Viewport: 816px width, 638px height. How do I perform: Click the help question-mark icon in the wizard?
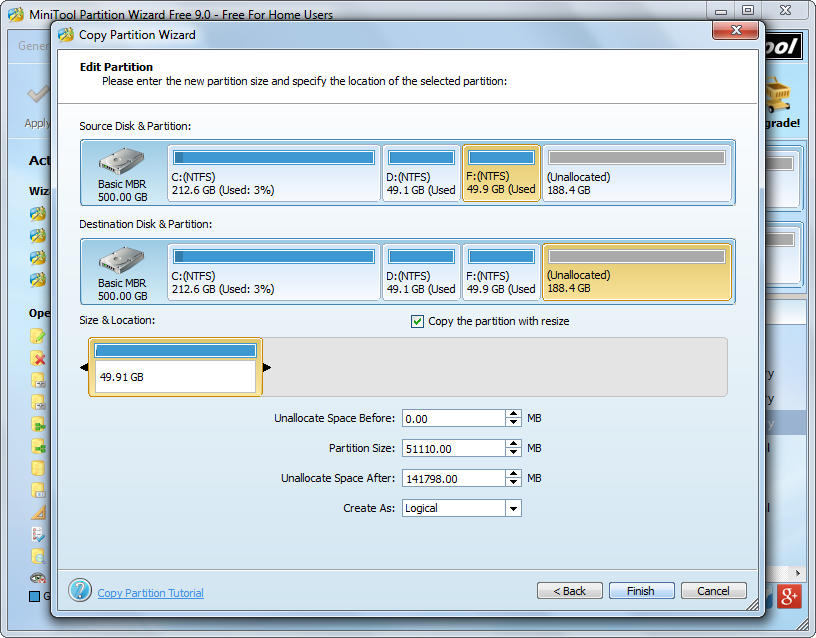pyautogui.click(x=80, y=590)
